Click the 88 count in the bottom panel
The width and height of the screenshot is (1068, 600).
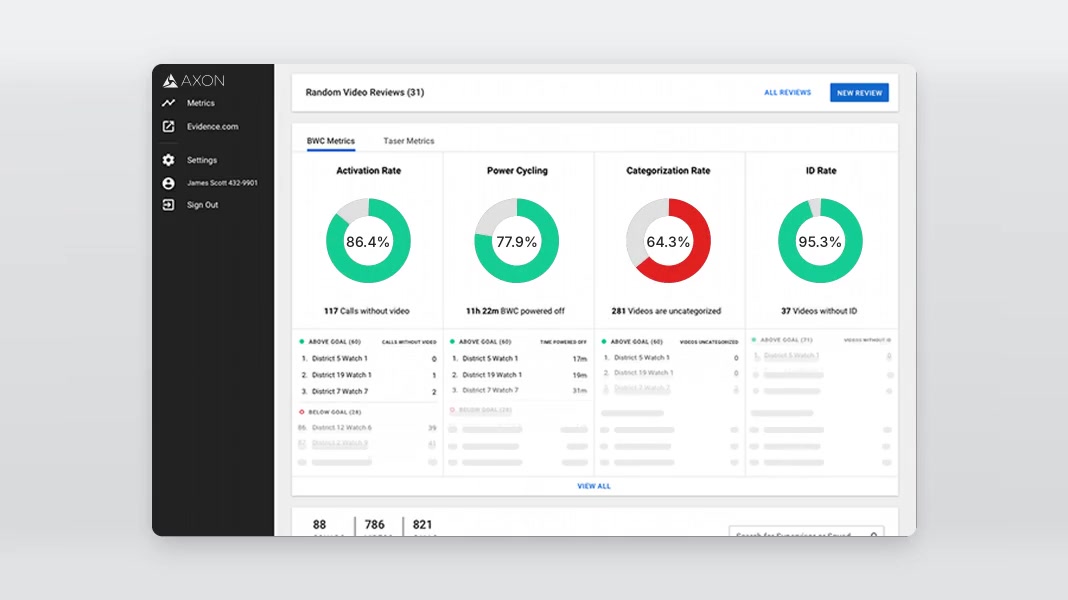pyautogui.click(x=319, y=524)
